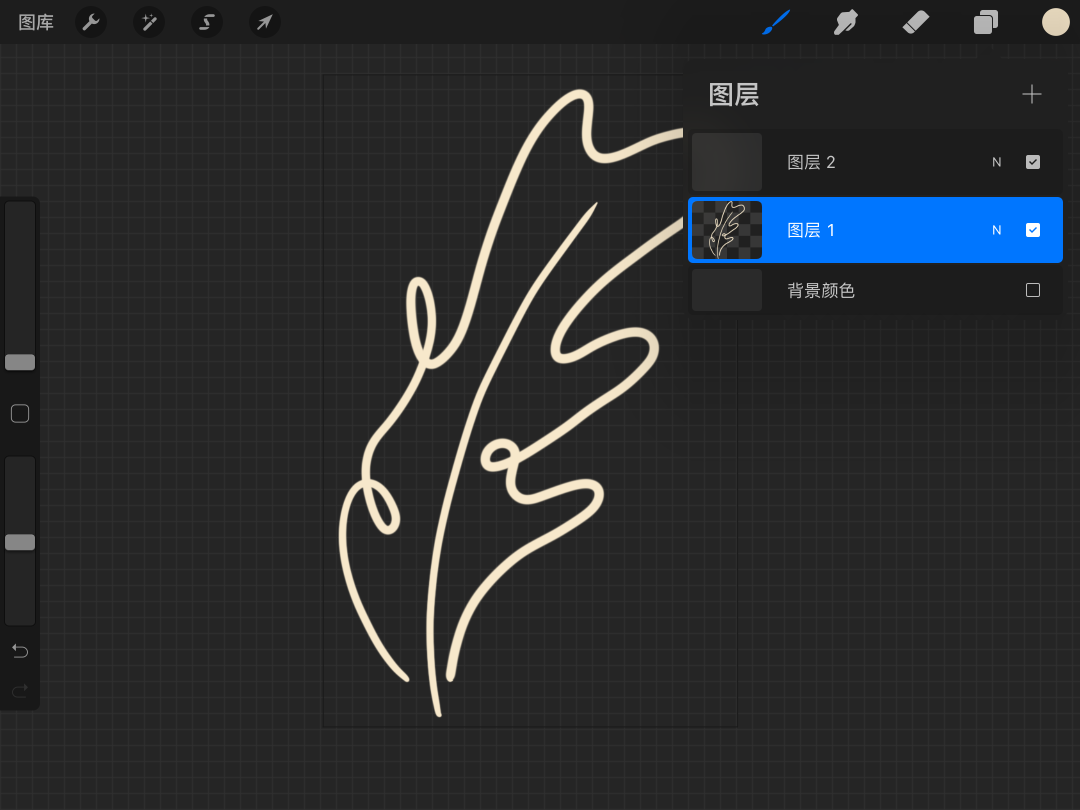1080x810 pixels.
Task: Open the active color swatch circle
Action: (x=1056, y=22)
